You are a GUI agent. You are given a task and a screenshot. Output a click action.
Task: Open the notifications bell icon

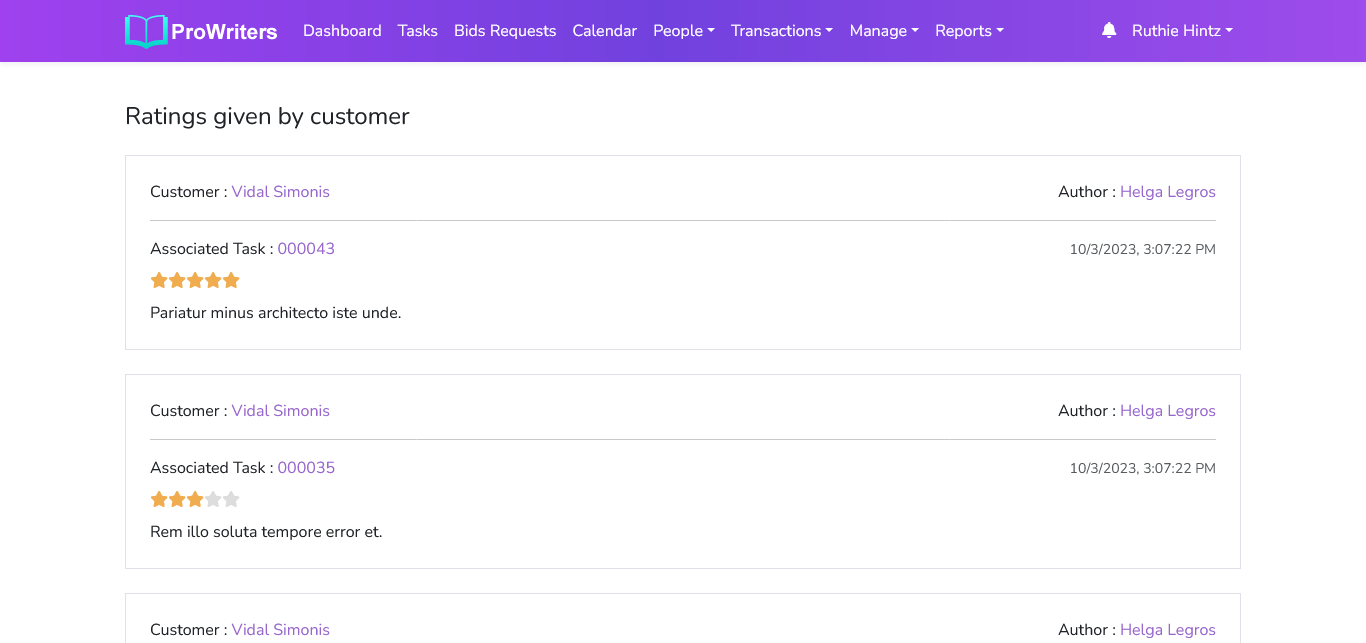tap(1108, 31)
